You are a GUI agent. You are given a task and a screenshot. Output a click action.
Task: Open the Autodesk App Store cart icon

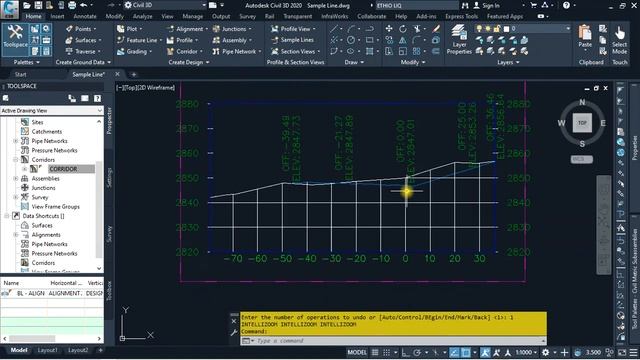pos(533,5)
